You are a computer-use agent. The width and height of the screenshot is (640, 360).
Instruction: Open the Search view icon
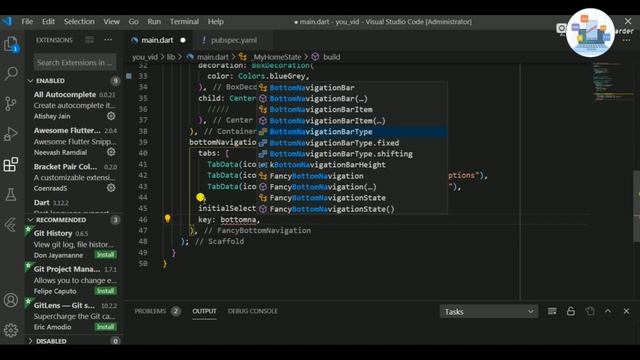tap(11, 73)
